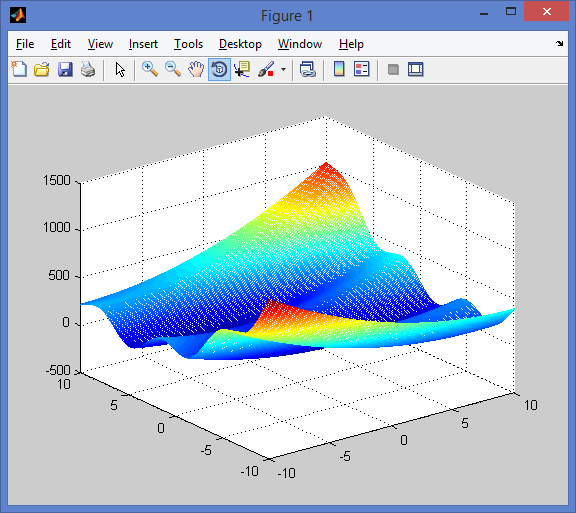Show plot tools and dock figure
576x513 pixels.
[x=415, y=69]
